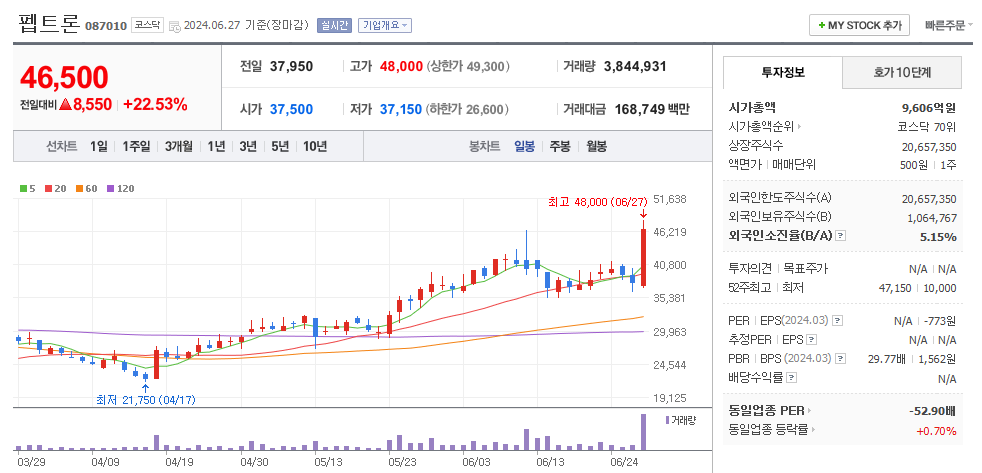Click the 투자의견 label
982x473 pixels.
click(751, 269)
